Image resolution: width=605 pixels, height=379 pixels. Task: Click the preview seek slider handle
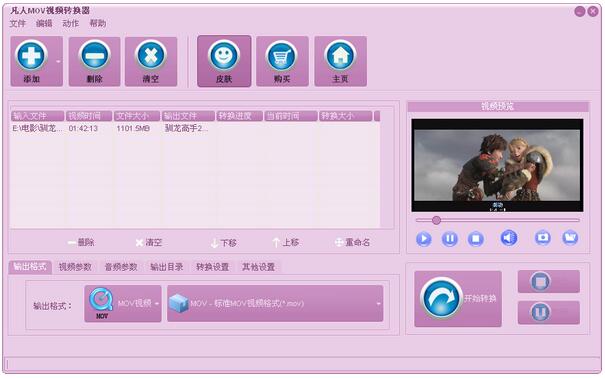(436, 220)
